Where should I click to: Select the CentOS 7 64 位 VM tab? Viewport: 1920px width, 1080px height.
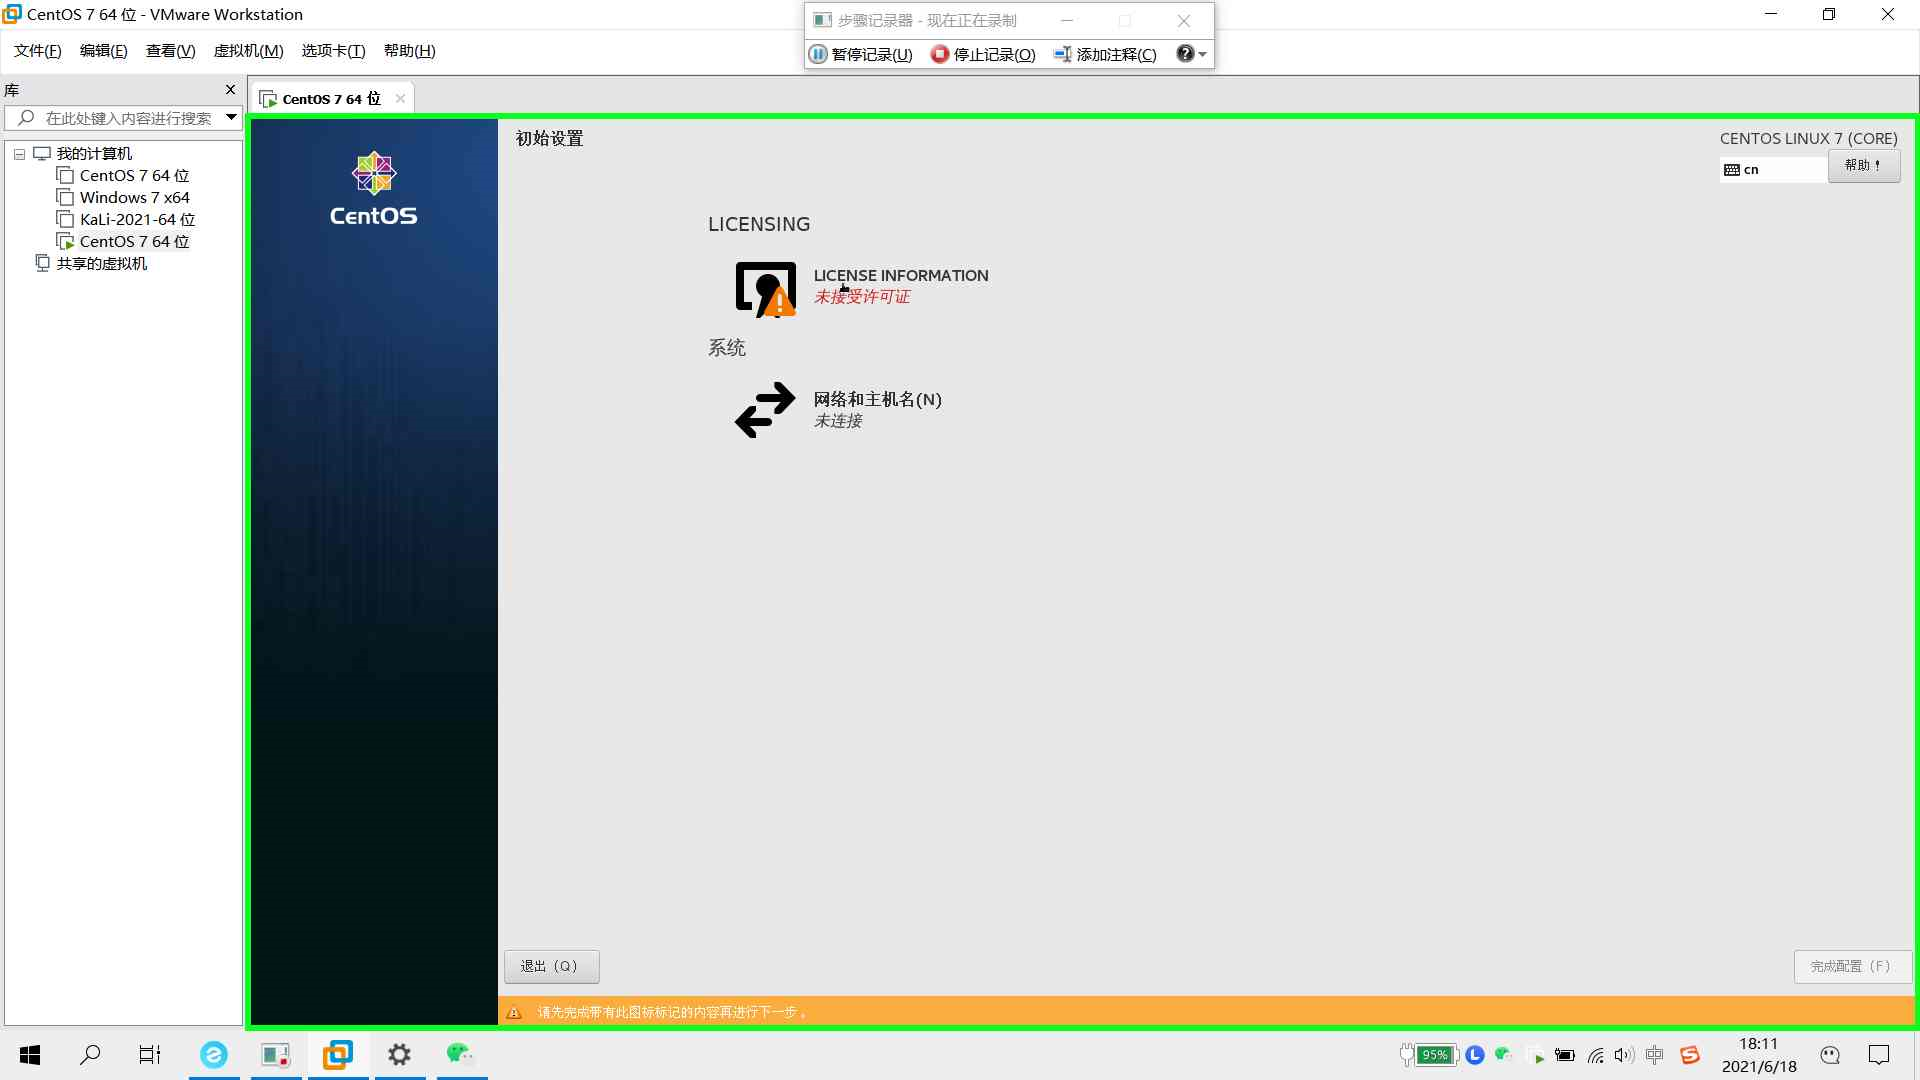(331, 98)
